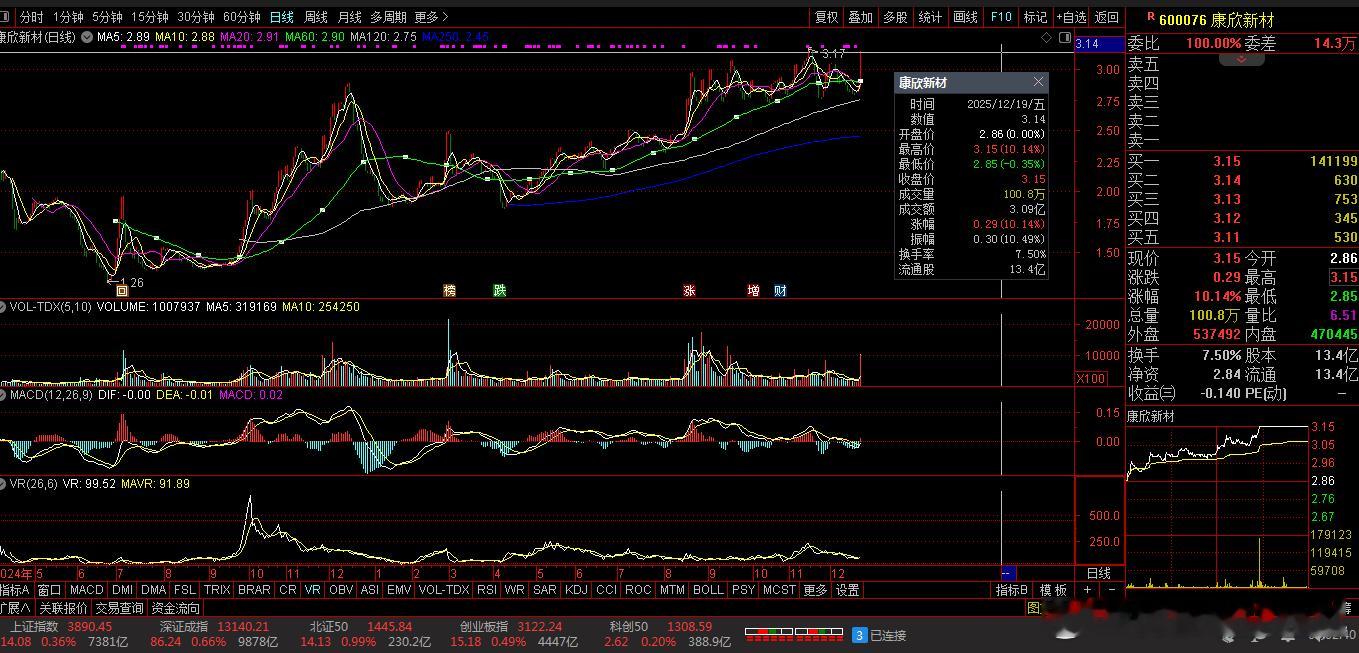The image size is (1359, 653).
Task: Click the F10 company info button
Action: click(x=1000, y=17)
